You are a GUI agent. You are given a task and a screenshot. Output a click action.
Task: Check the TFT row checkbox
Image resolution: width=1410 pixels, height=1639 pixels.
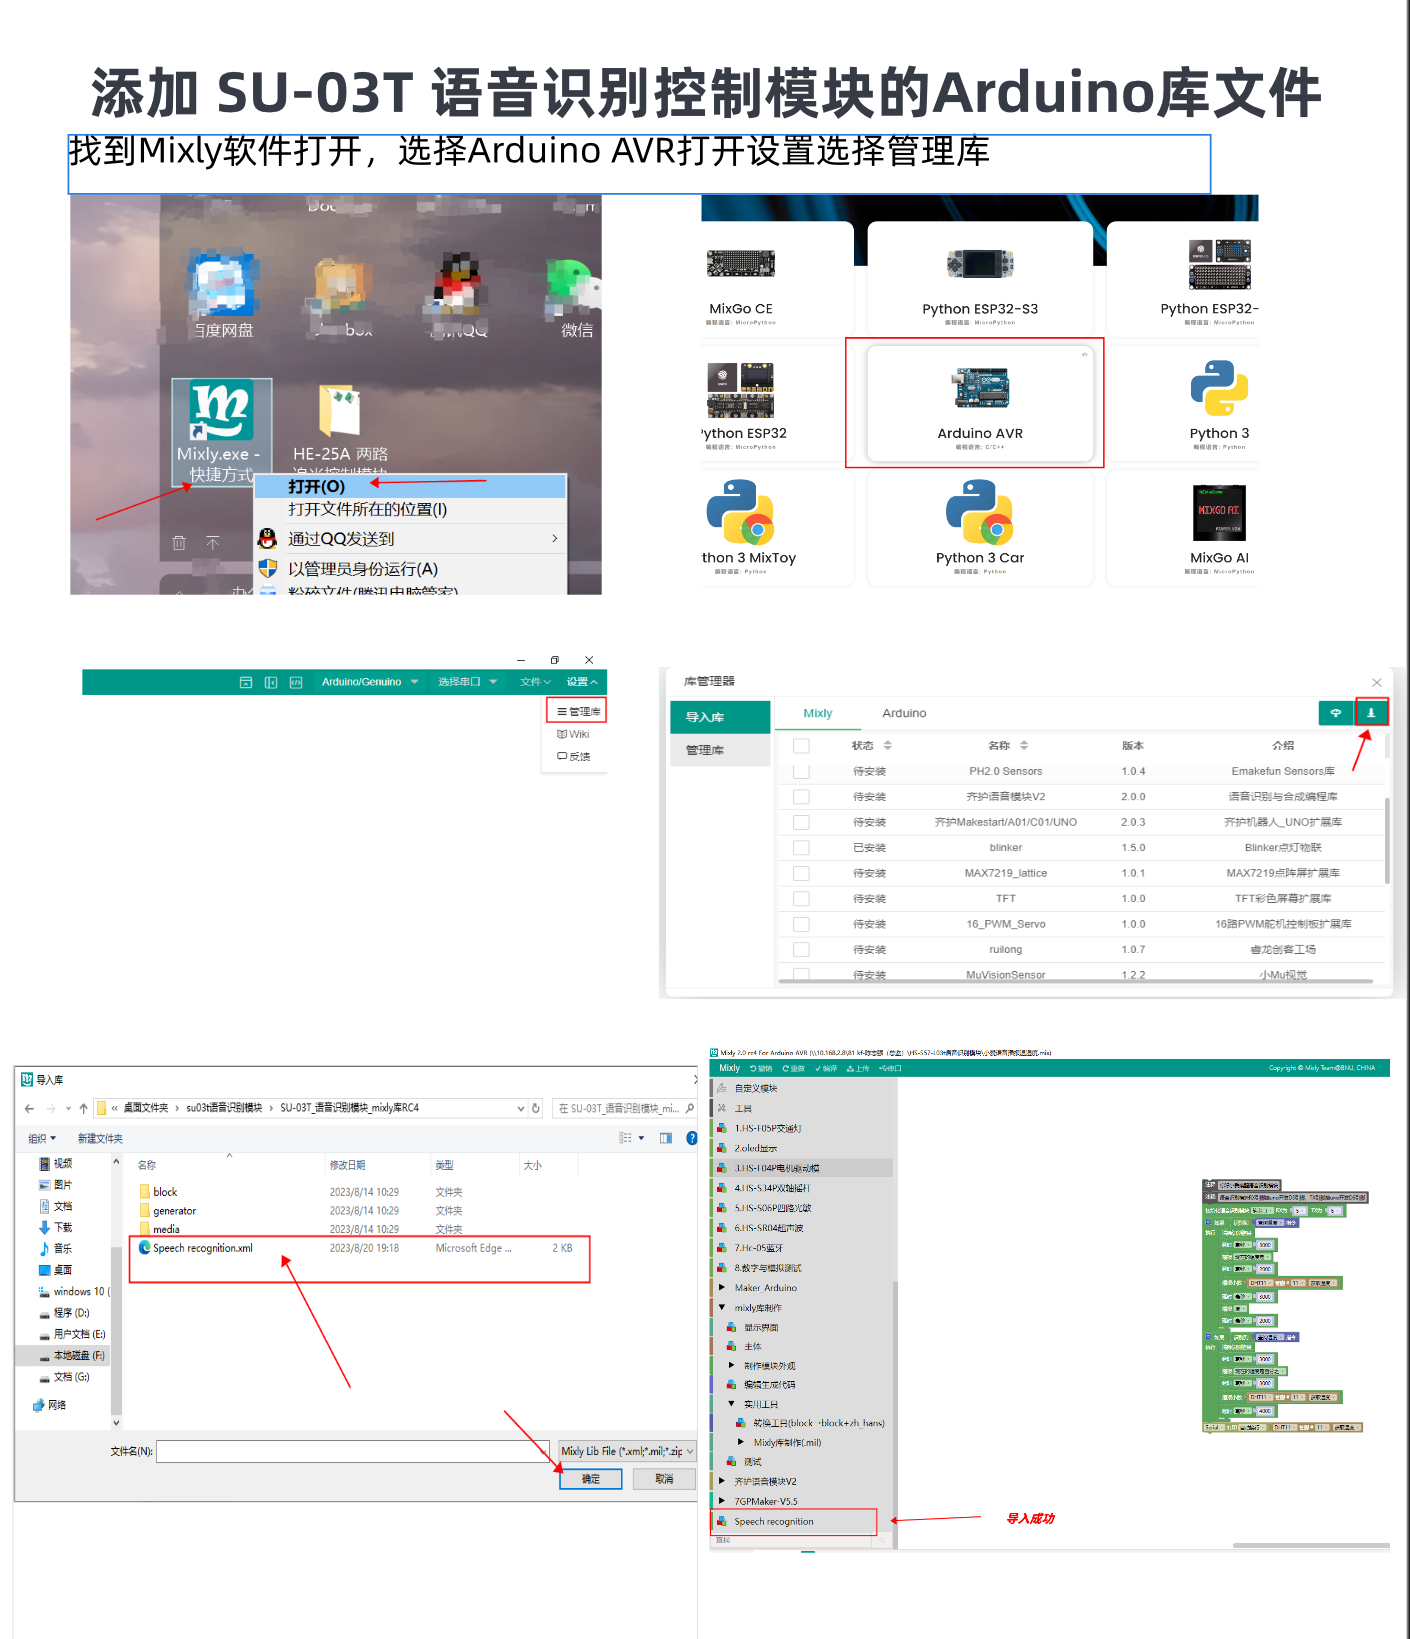tap(801, 898)
